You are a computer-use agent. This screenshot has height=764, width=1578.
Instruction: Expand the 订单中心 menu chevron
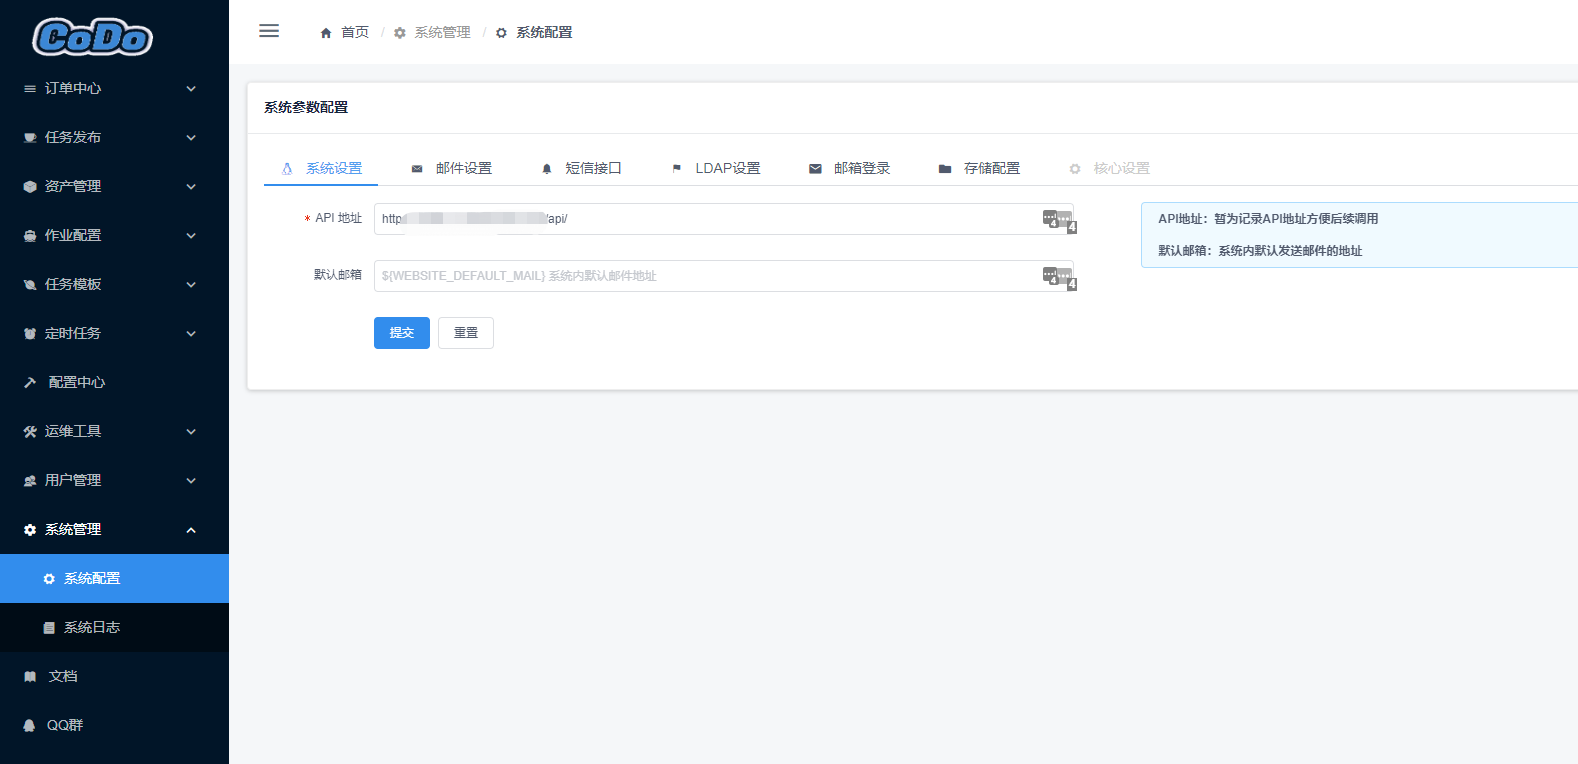pyautogui.click(x=191, y=89)
